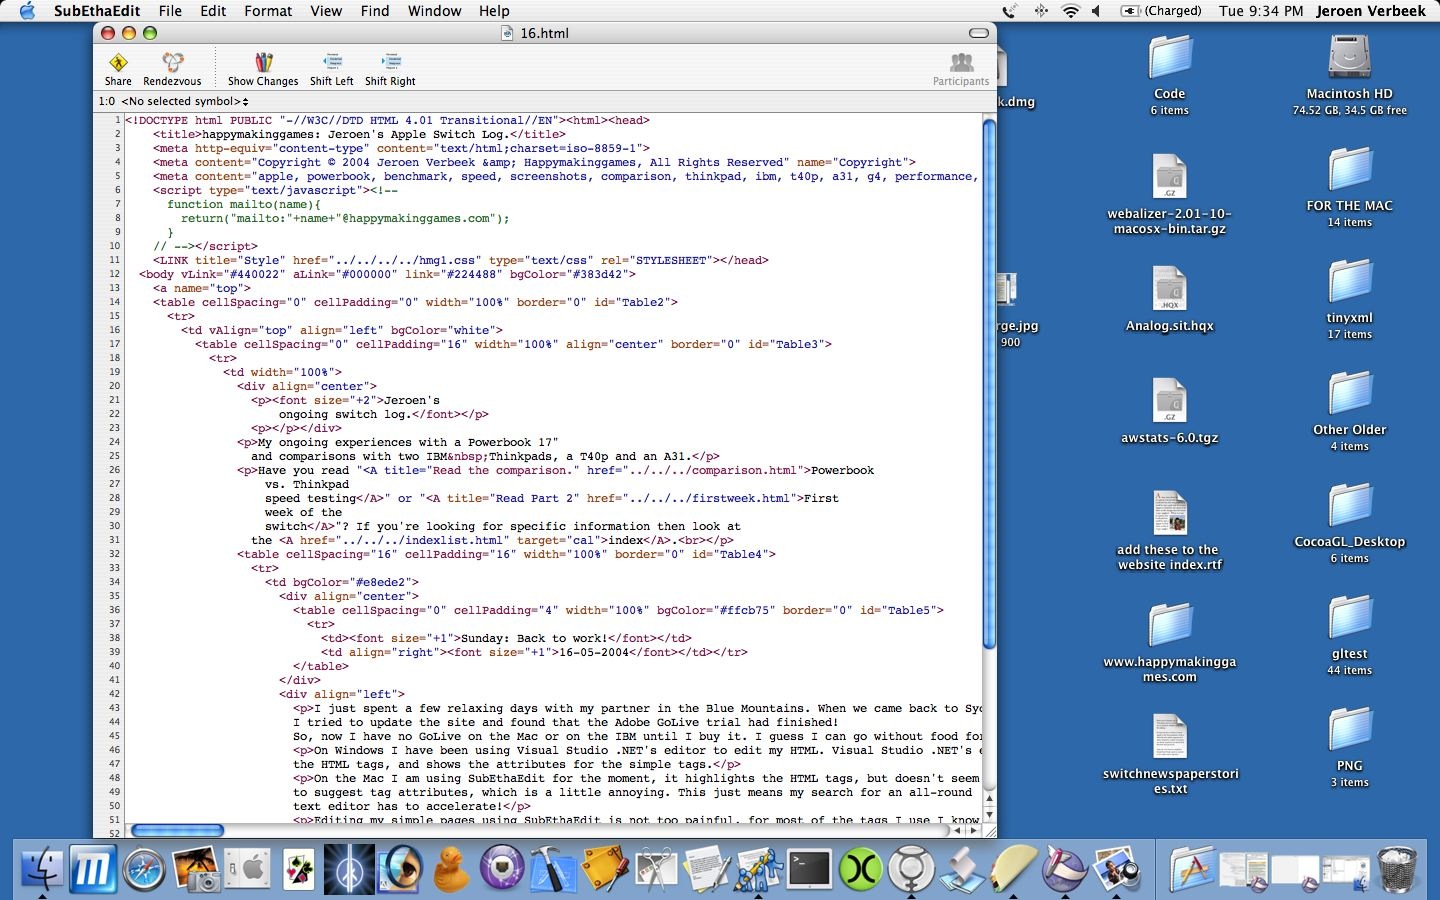Open Finder from the Dock
Viewport: 1440px width, 900px height.
41,868
